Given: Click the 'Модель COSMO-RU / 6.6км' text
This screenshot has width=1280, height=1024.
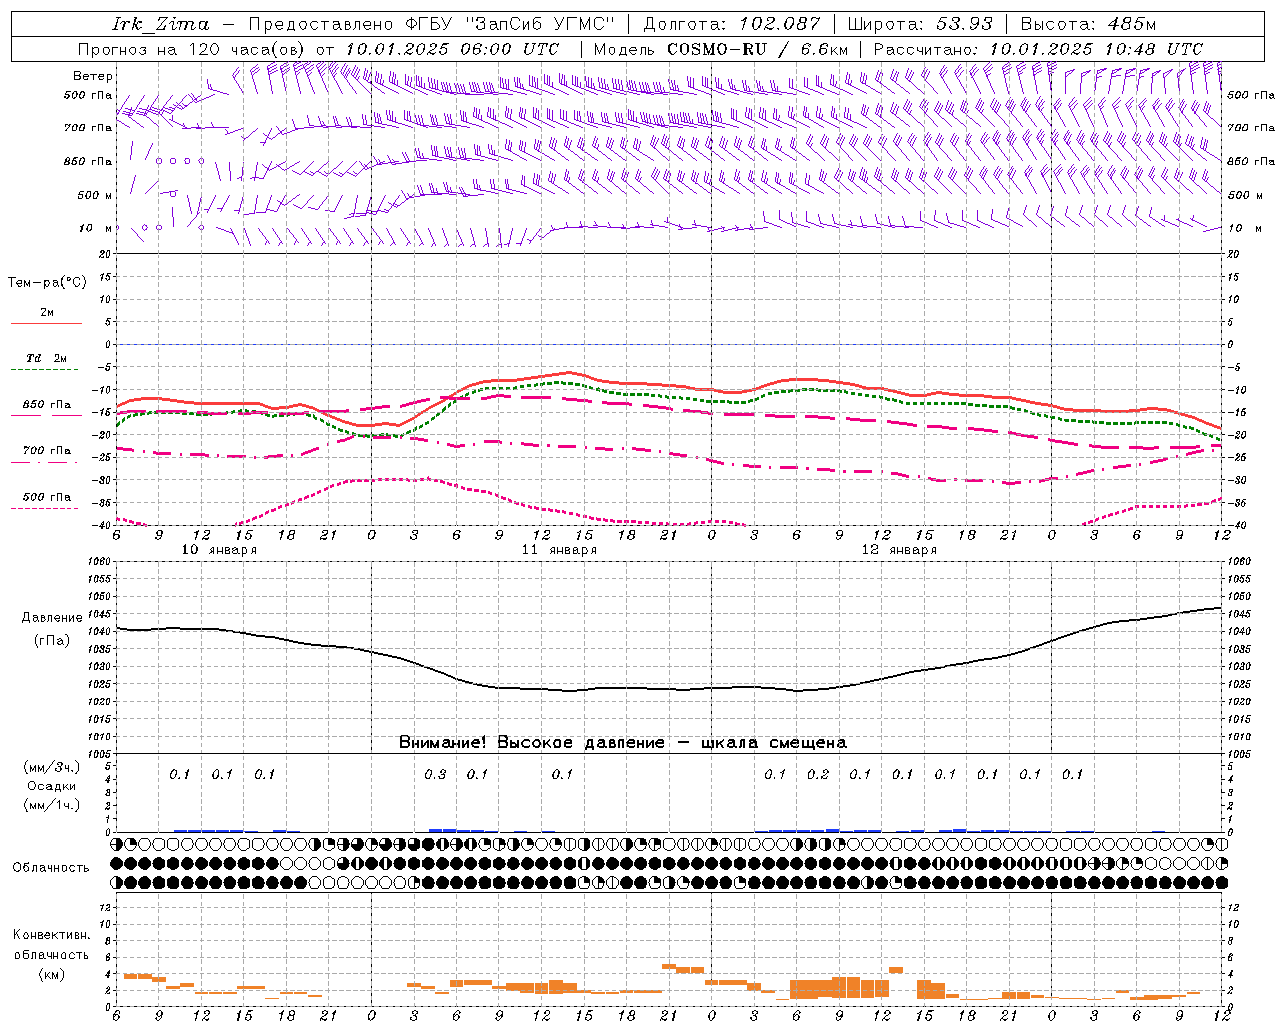Looking at the screenshot, I should click(721, 49).
